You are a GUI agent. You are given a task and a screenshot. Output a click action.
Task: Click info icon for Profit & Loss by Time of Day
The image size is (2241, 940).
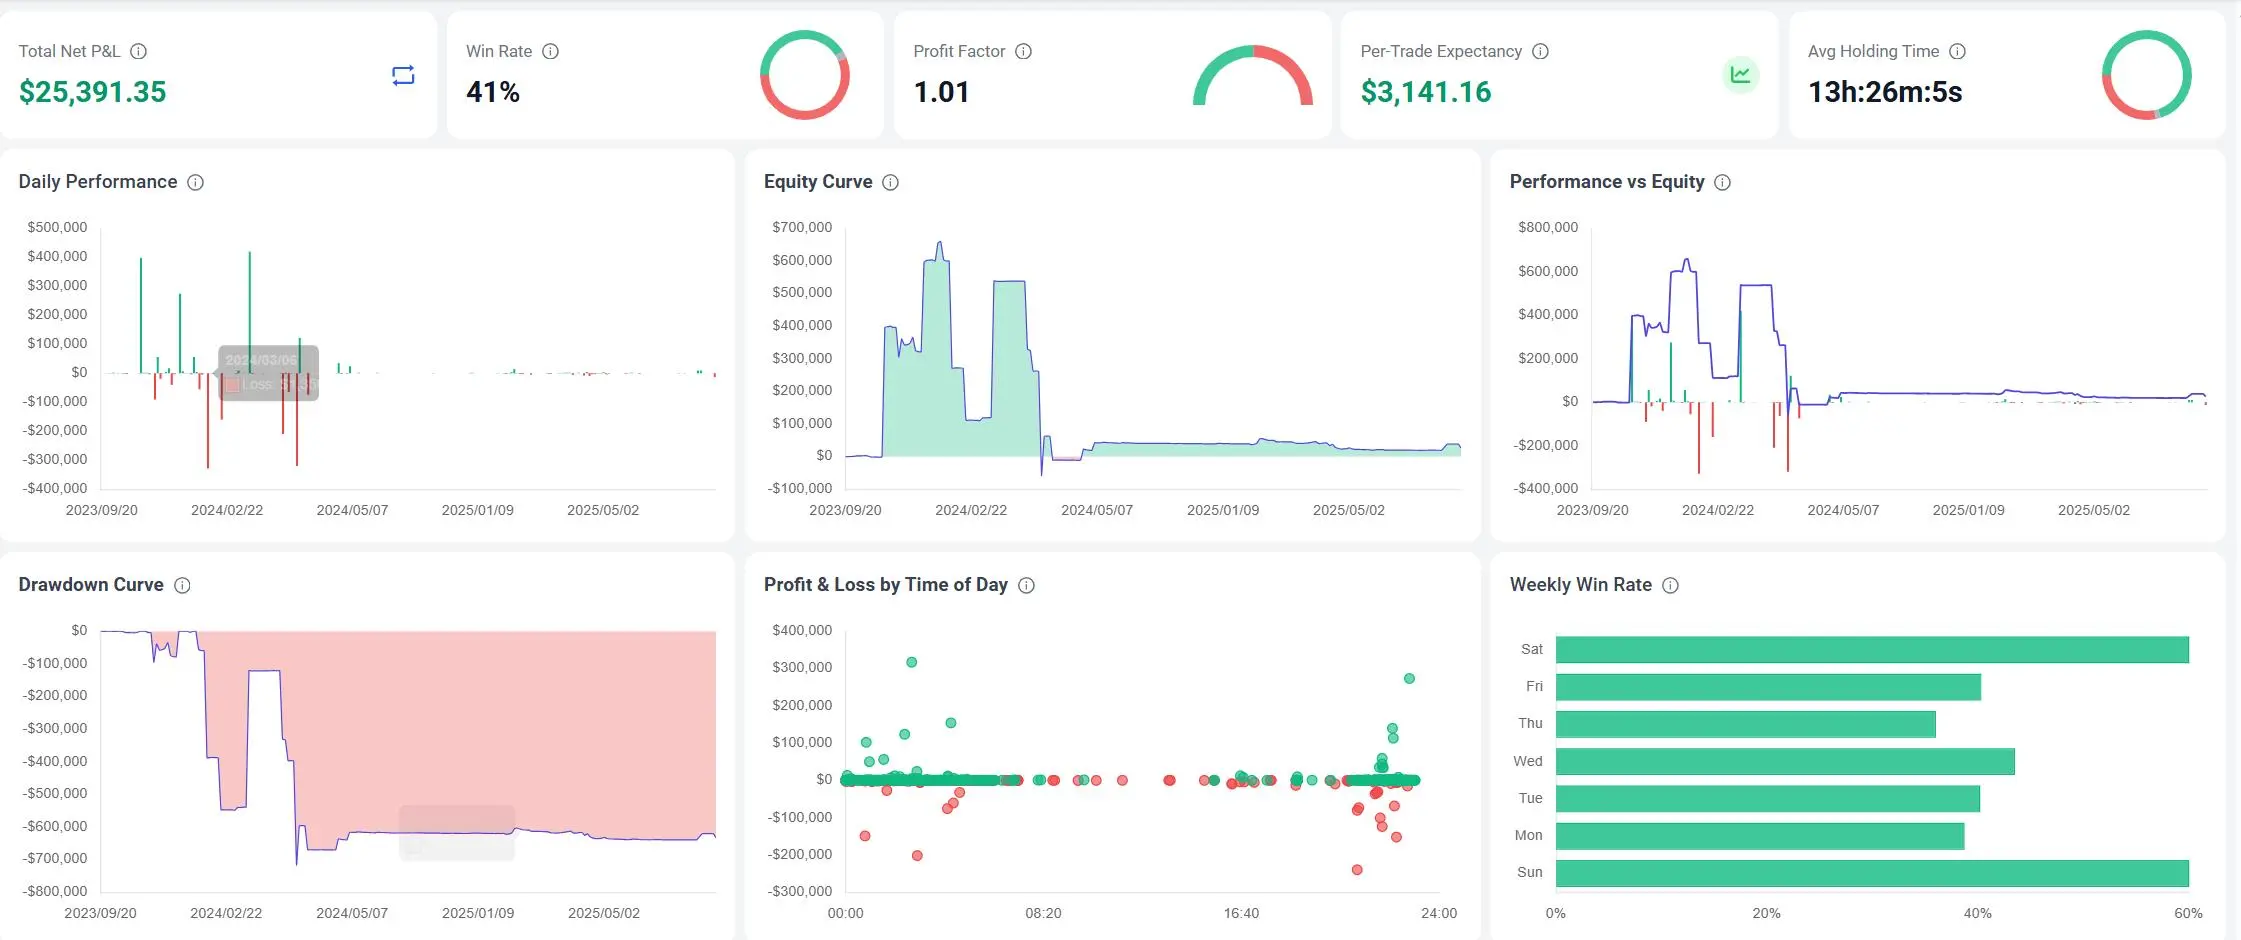(x=1026, y=585)
